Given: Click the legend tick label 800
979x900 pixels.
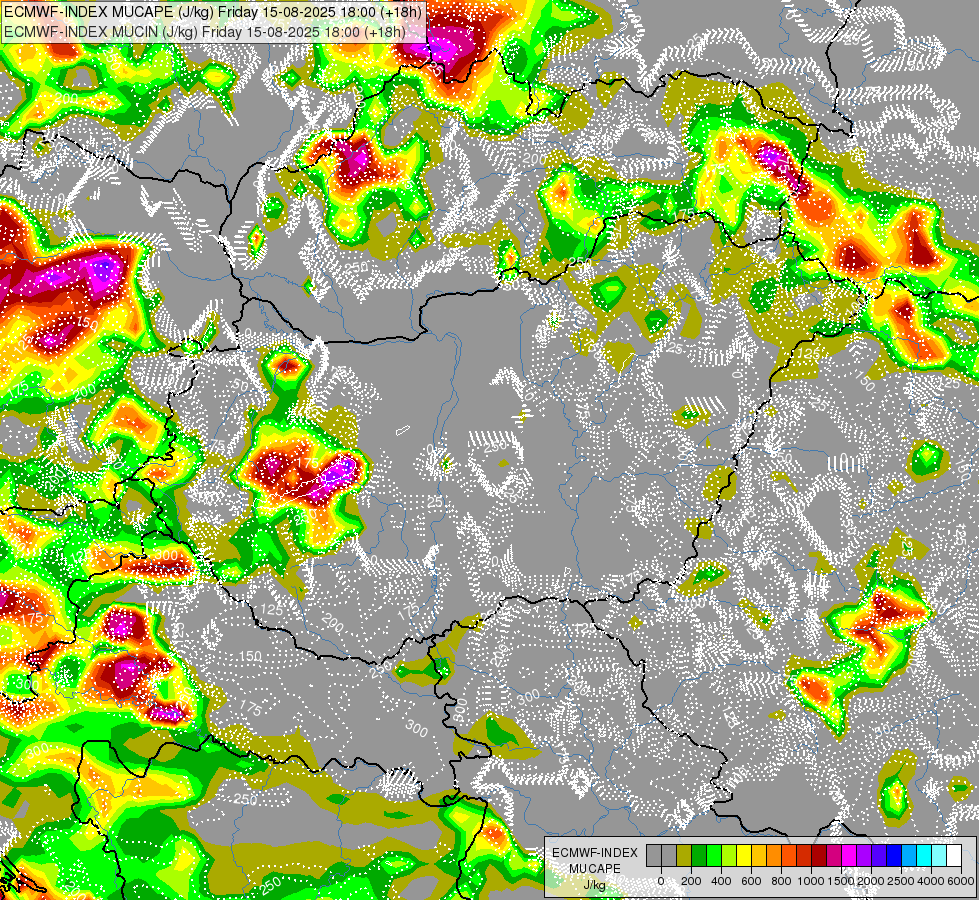Looking at the screenshot, I should click(781, 881).
